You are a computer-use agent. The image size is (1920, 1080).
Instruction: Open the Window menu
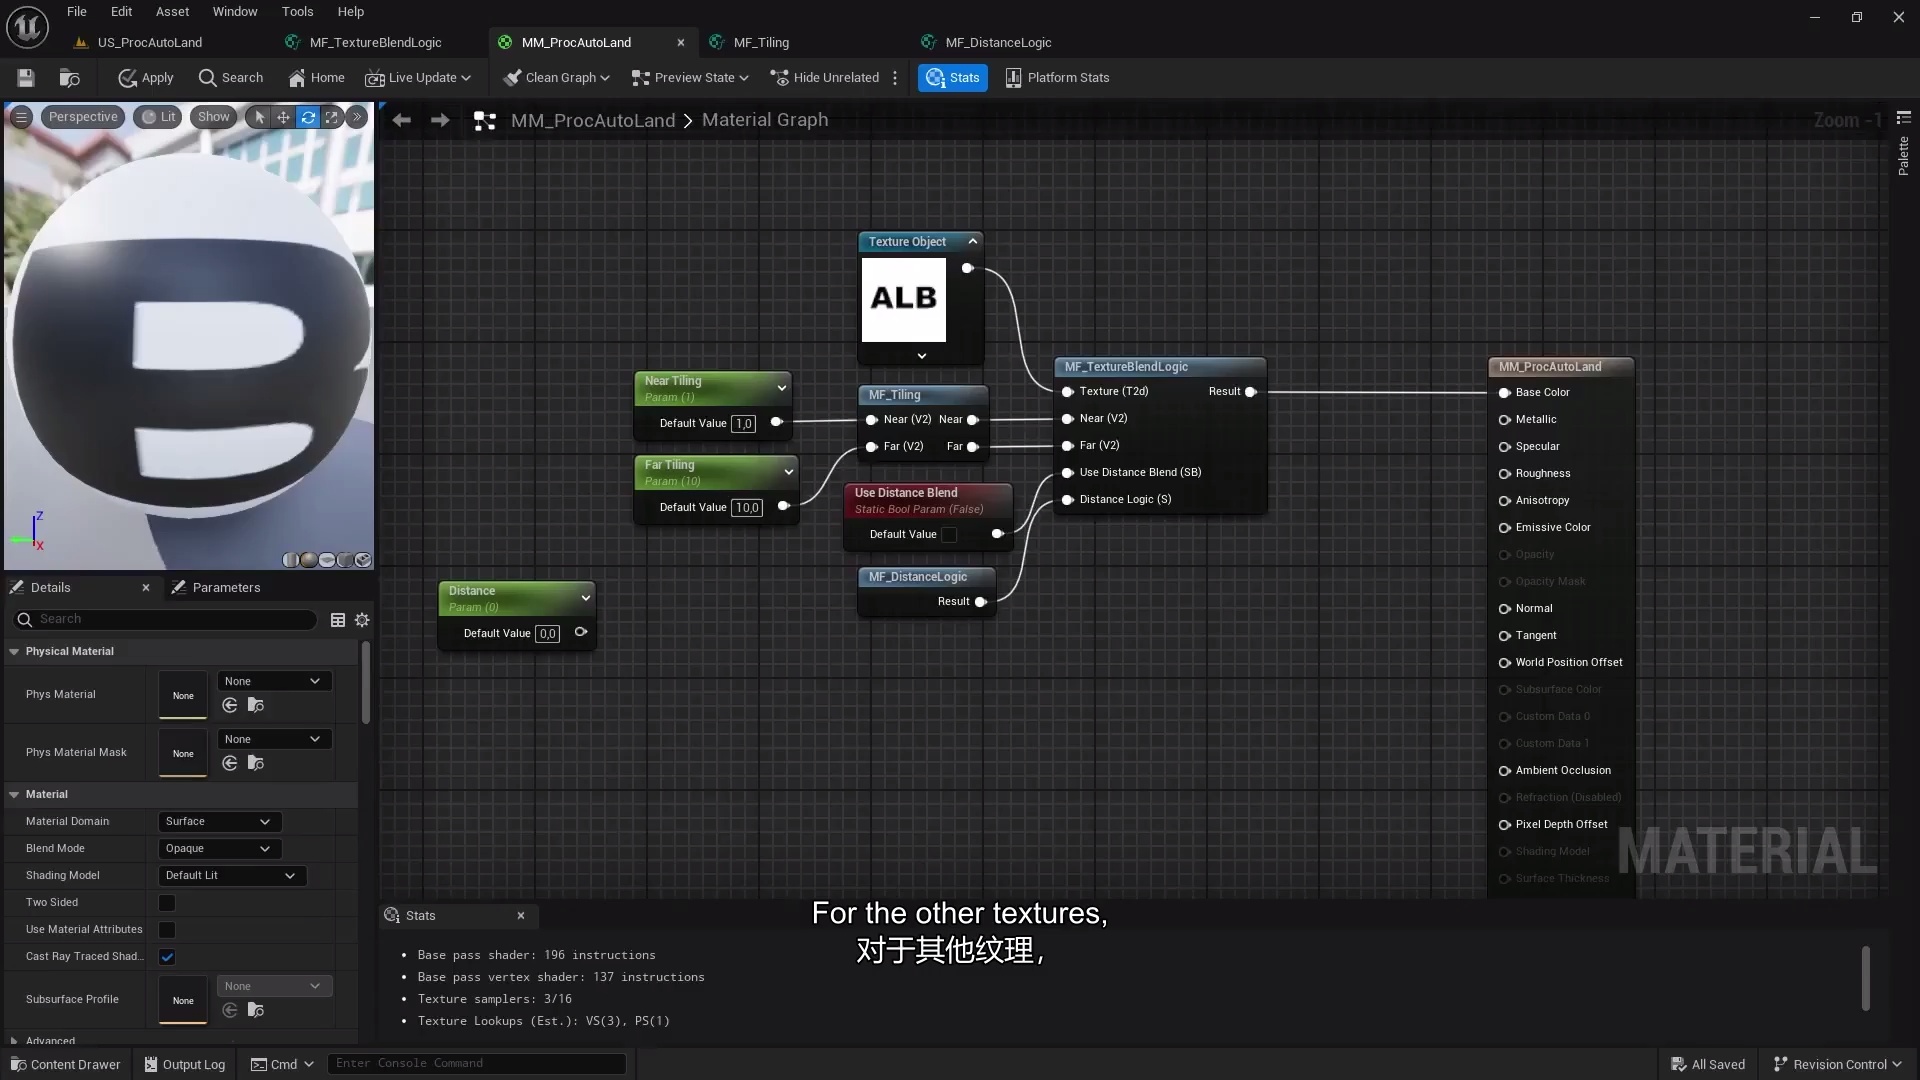pos(234,11)
